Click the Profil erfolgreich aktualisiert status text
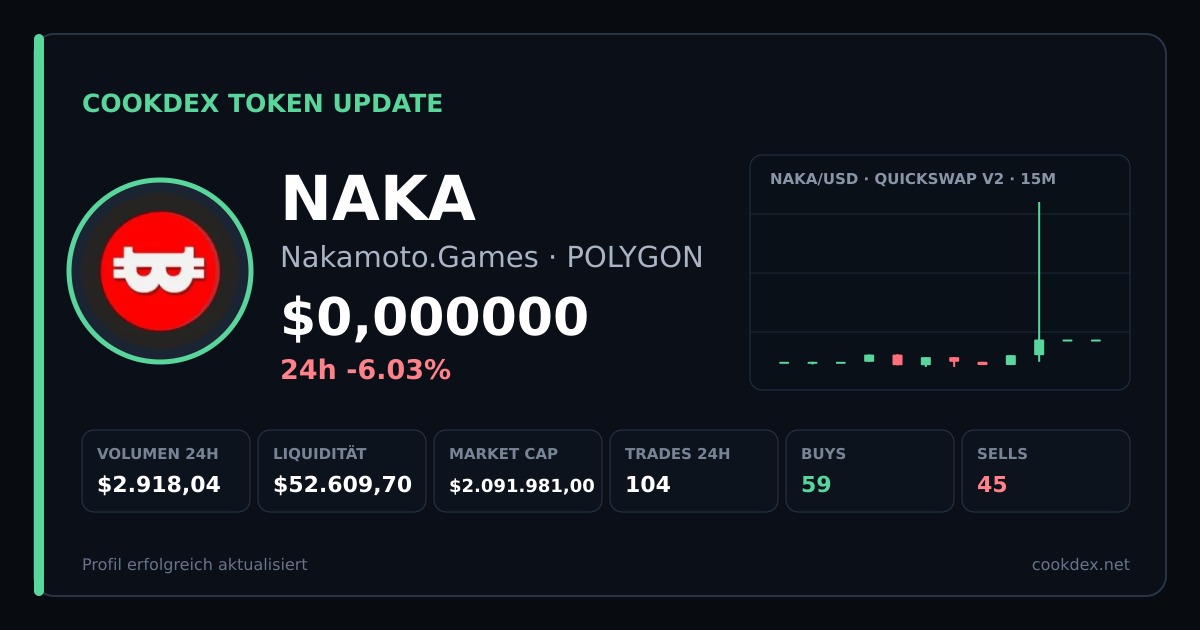Image resolution: width=1200 pixels, height=630 pixels. pyautogui.click(x=195, y=565)
